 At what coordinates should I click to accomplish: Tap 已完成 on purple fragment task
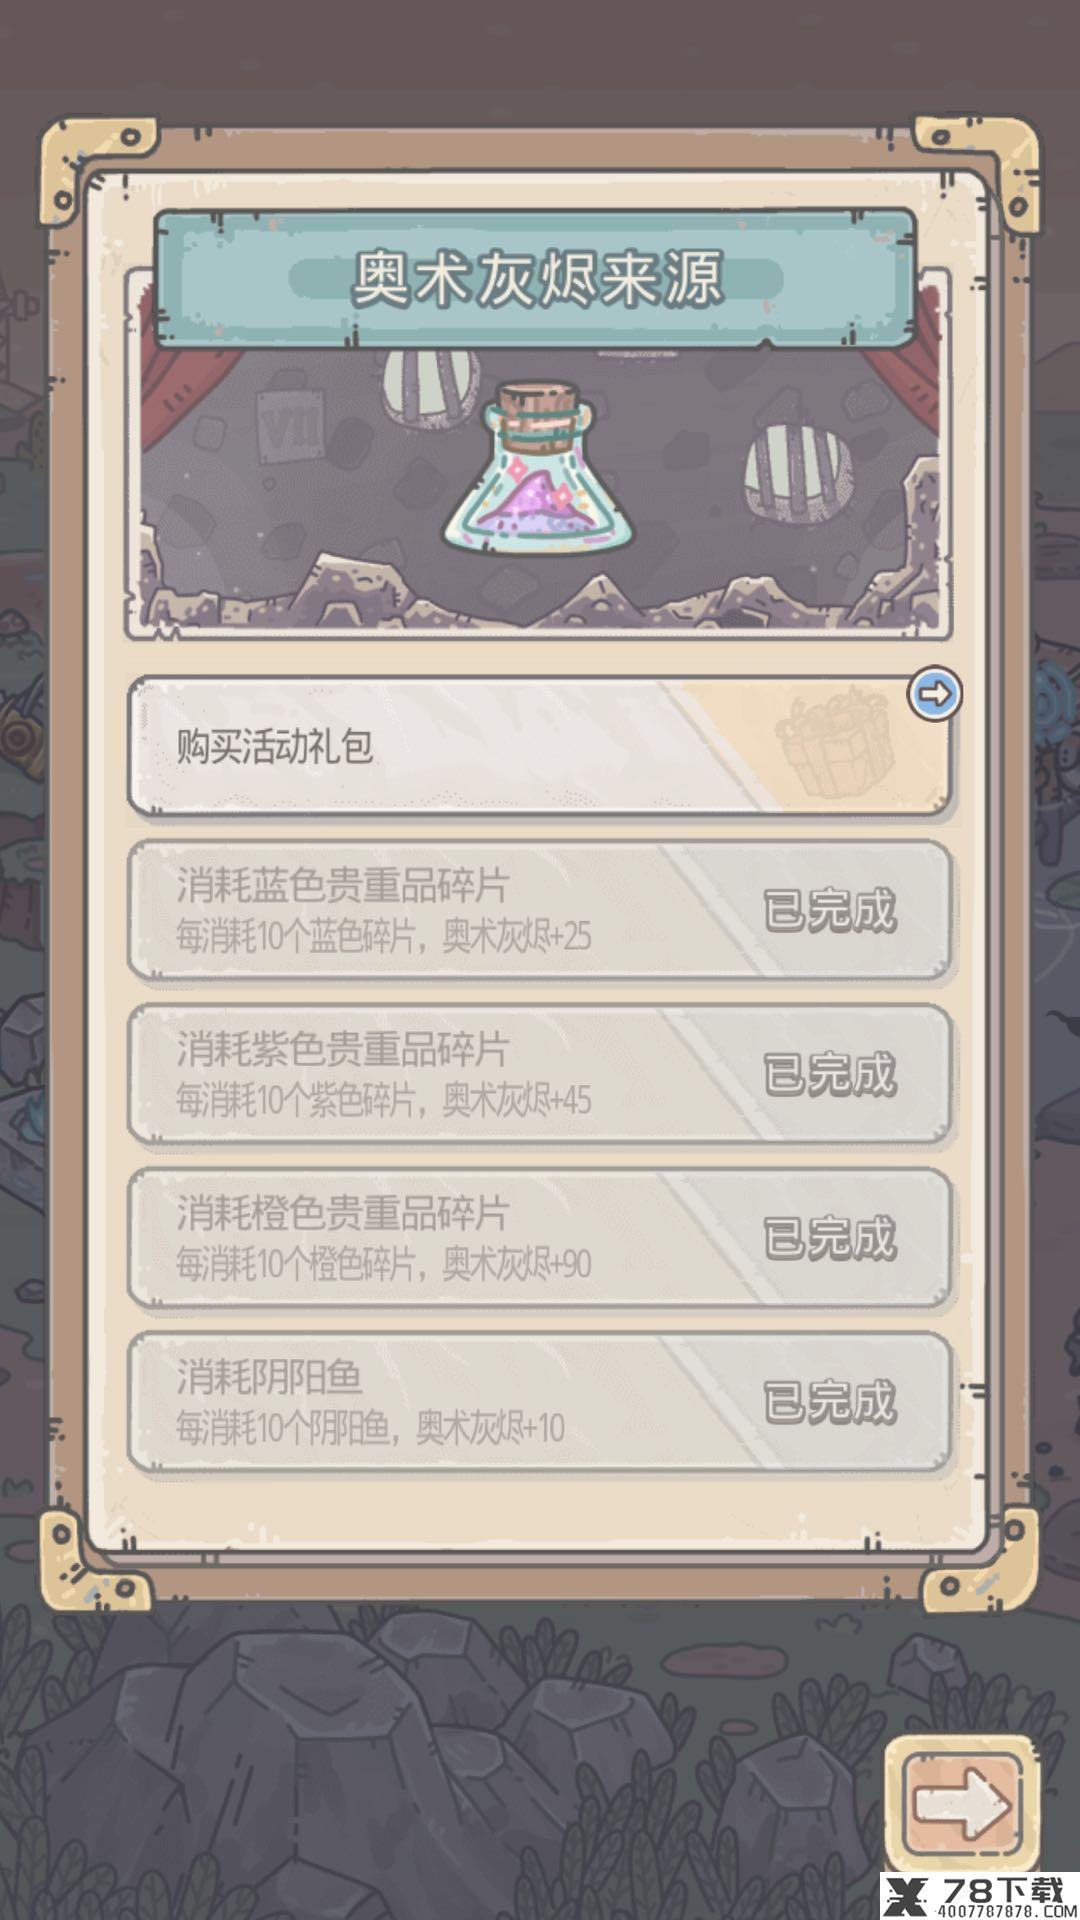click(x=830, y=1074)
